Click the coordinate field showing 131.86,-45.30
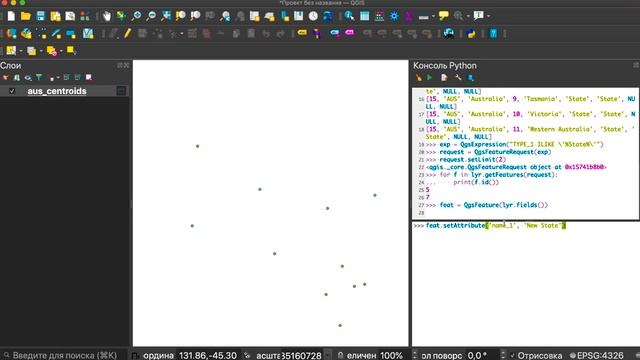 [x=208, y=356]
